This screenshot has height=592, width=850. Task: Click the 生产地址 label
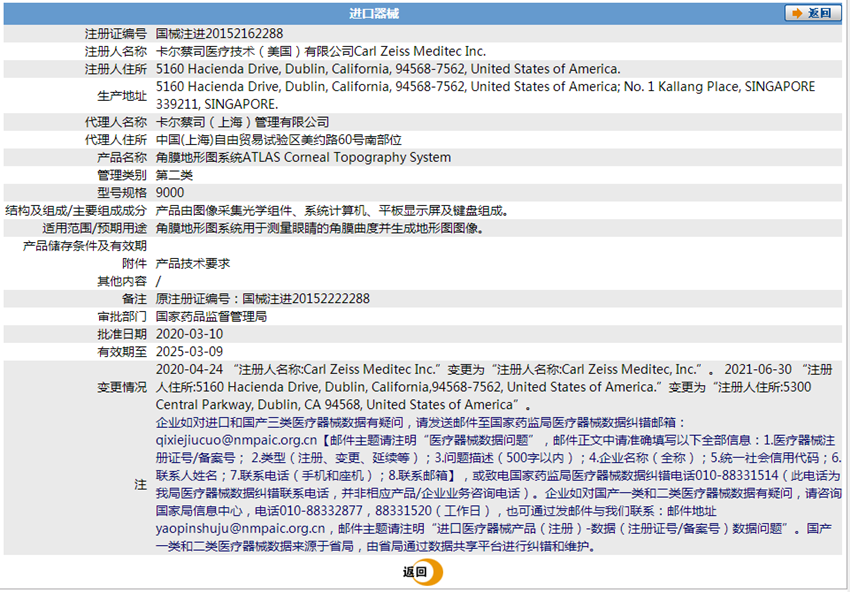pos(122,95)
